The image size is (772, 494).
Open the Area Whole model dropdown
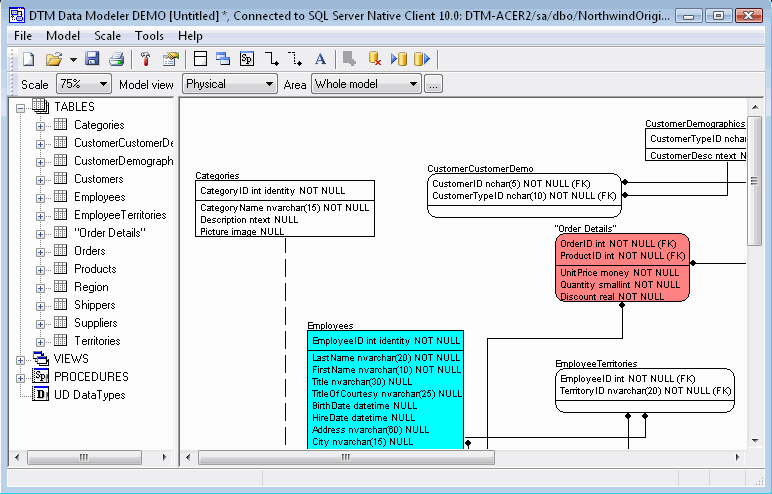click(x=366, y=84)
